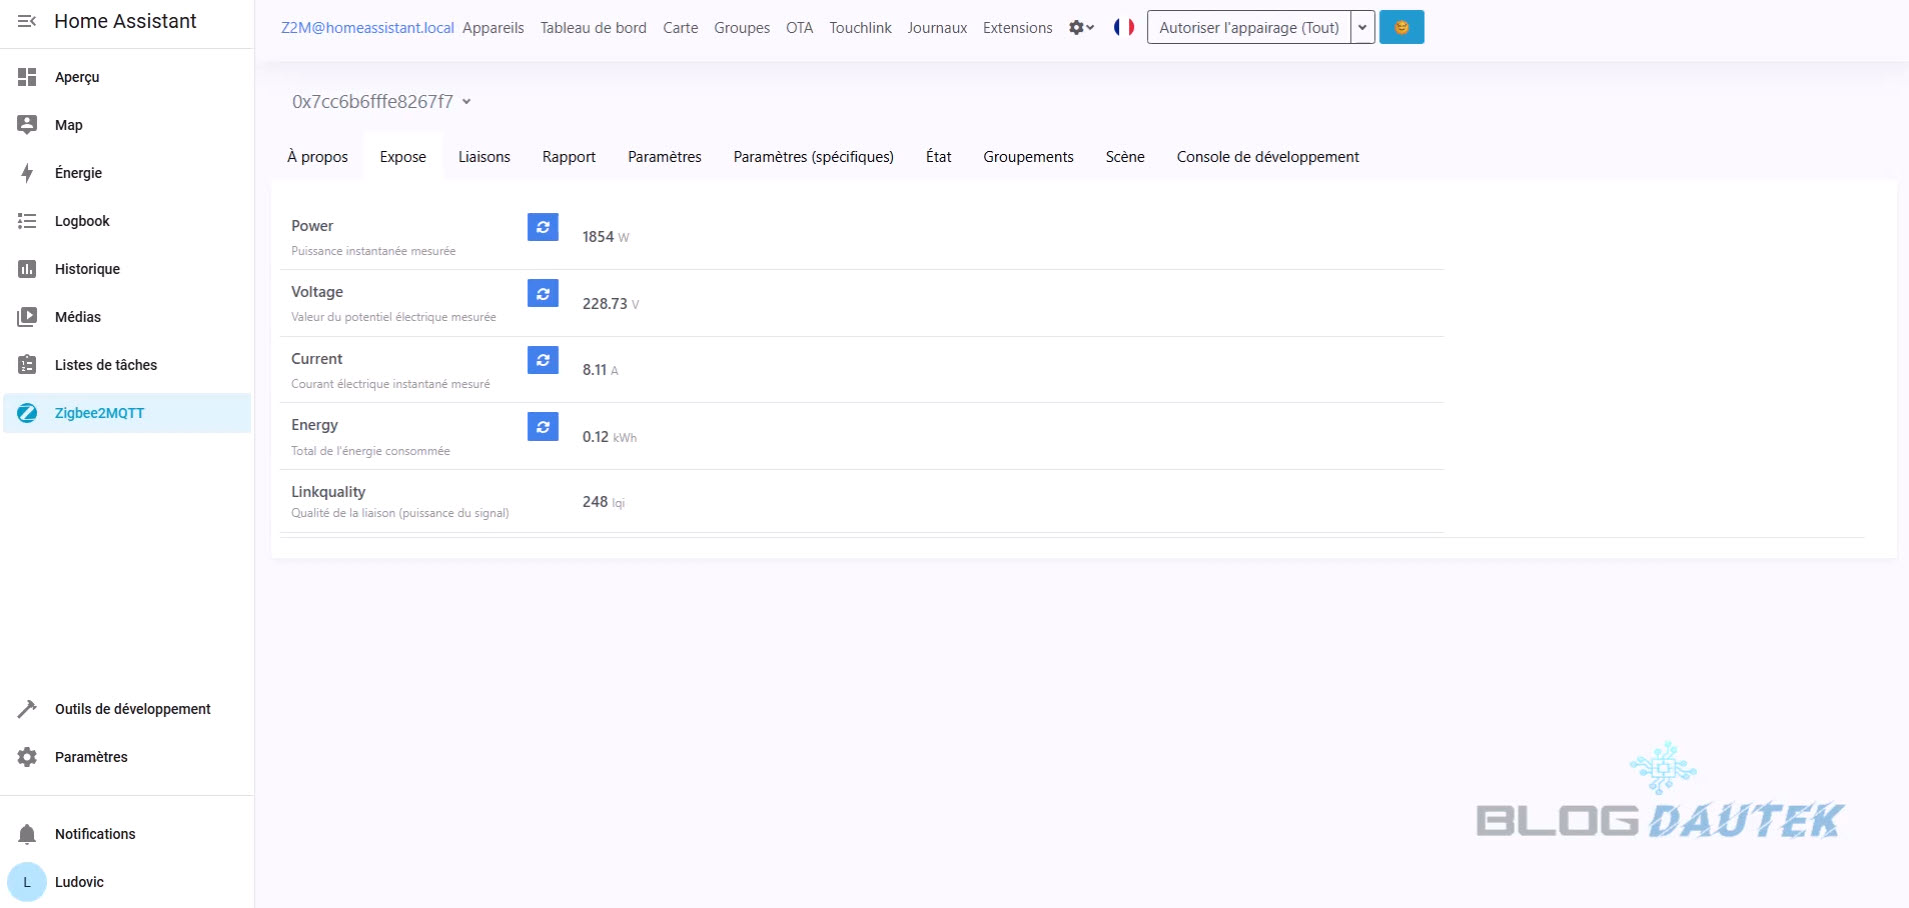Open the gear settings dropdown in navbar

(x=1081, y=28)
